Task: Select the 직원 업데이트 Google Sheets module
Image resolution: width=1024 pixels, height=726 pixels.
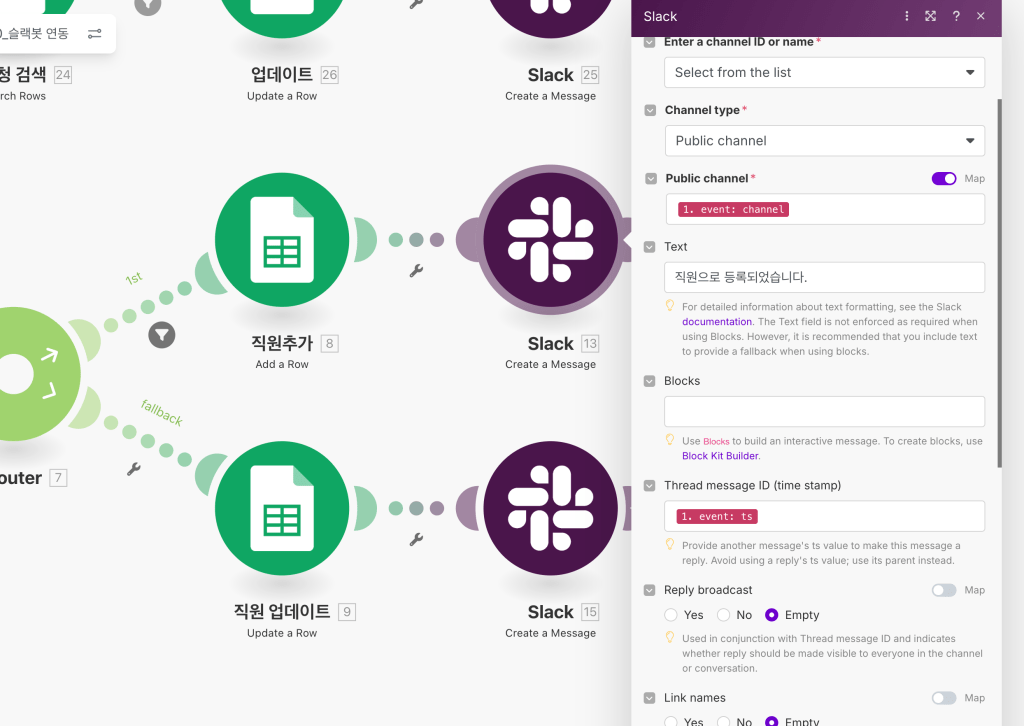Action: coord(281,510)
